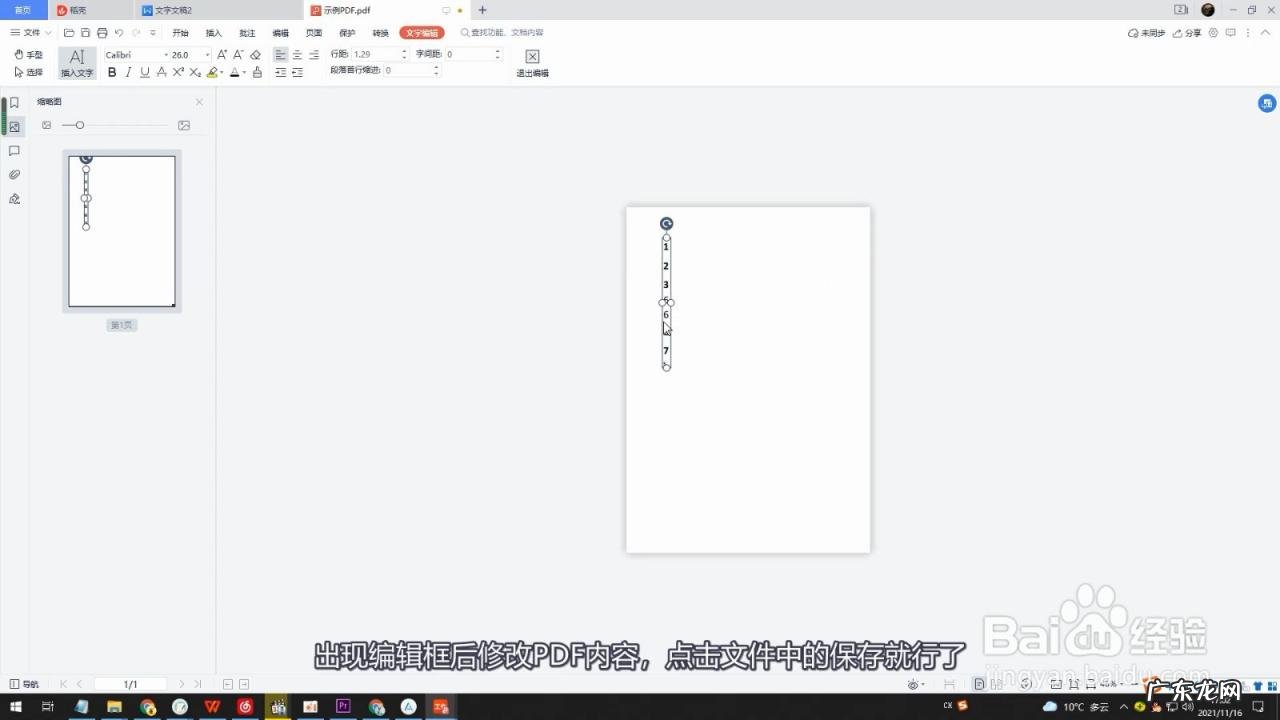1280x720 pixels.
Task: Open the 文件 menu
Action: pyautogui.click(x=30, y=32)
